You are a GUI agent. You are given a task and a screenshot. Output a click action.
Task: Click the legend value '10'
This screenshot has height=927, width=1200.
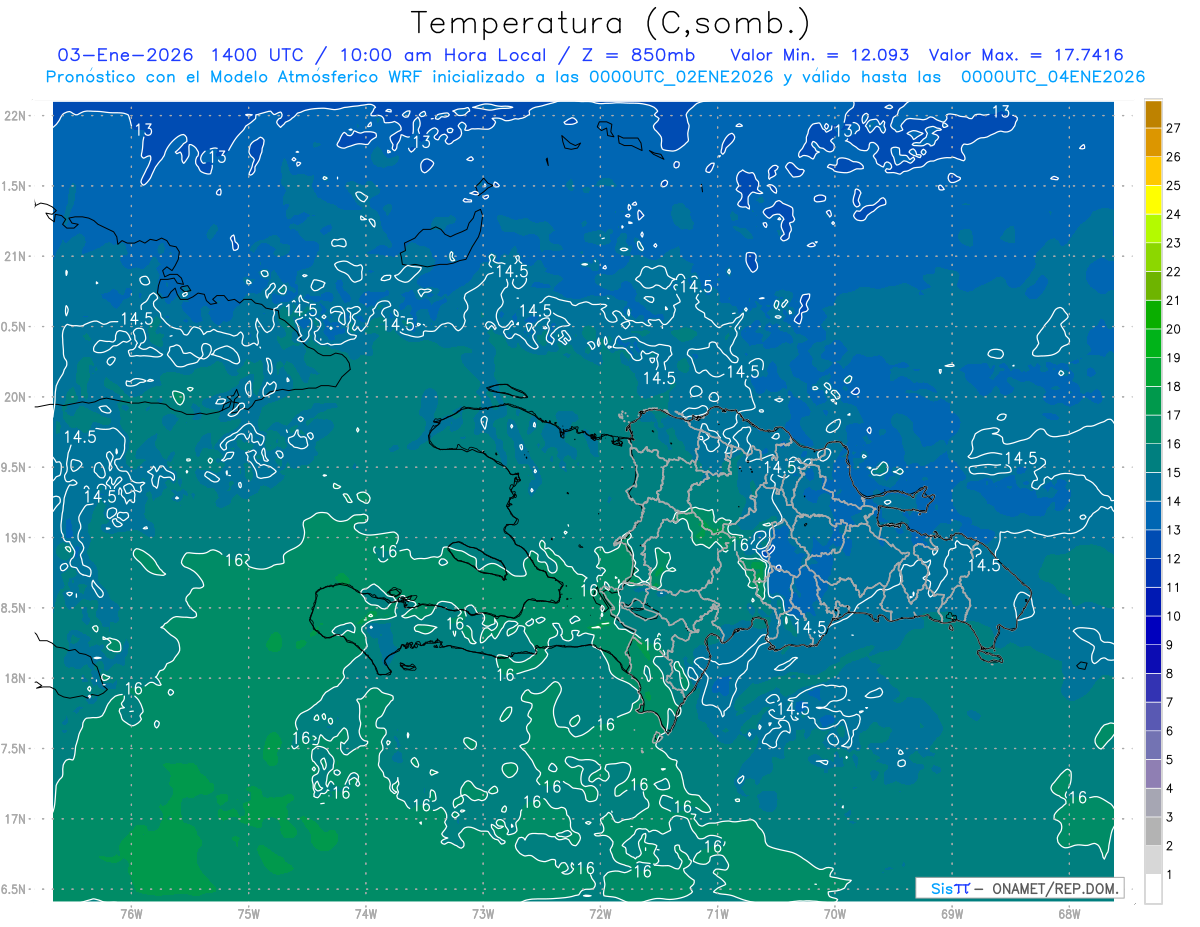[x=1173, y=616]
